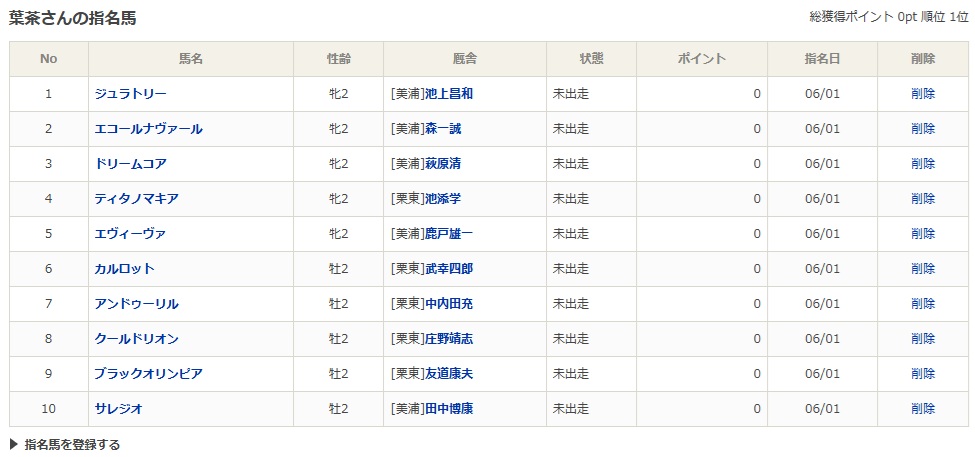Delete ジュラトリー via 削除 link

click(x=923, y=94)
